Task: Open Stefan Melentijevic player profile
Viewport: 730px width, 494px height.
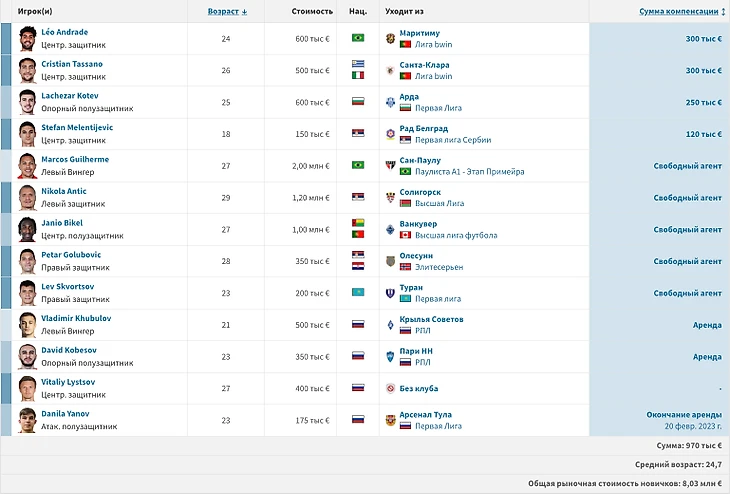Action: 77,127
